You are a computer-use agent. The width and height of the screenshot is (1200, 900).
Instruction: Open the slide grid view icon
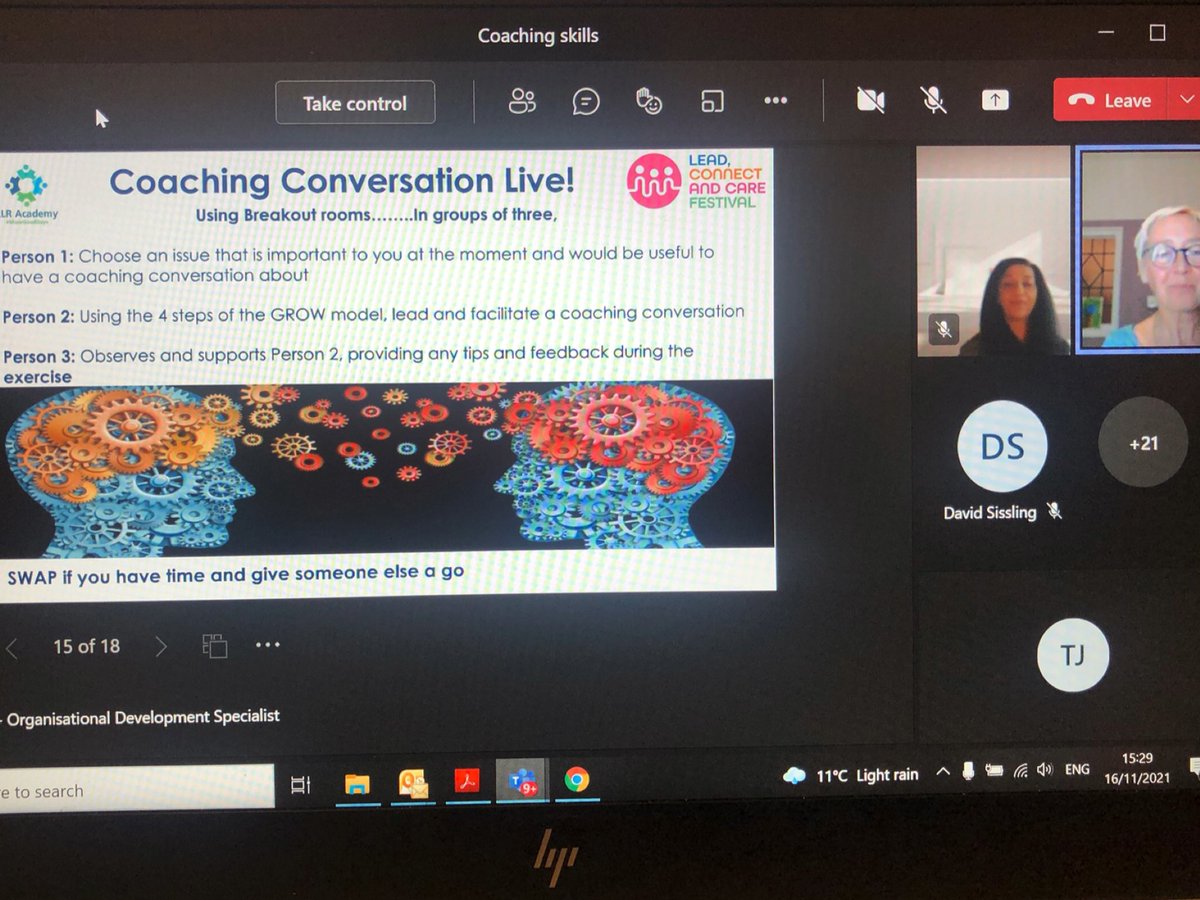(x=214, y=646)
